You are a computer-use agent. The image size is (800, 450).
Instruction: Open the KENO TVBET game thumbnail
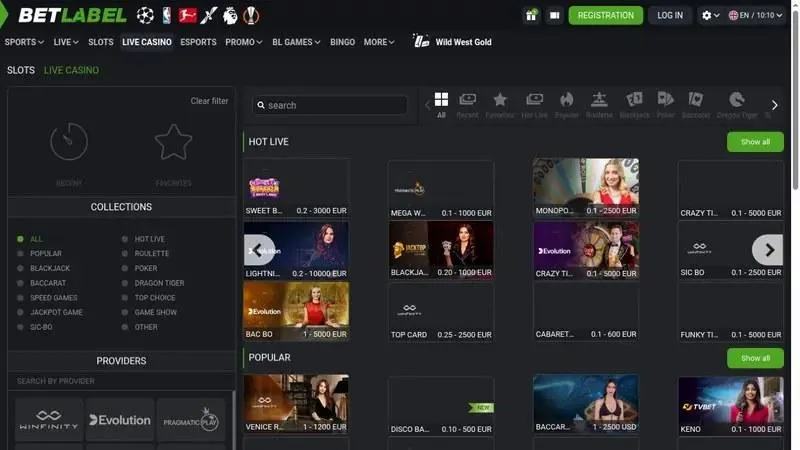731,406
